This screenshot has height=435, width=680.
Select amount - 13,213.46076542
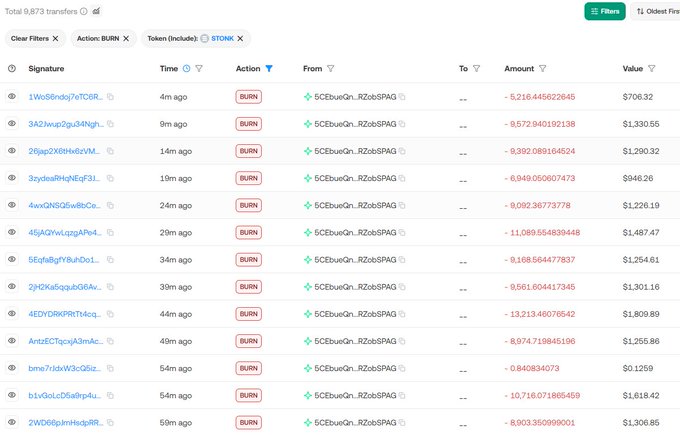[540, 314]
